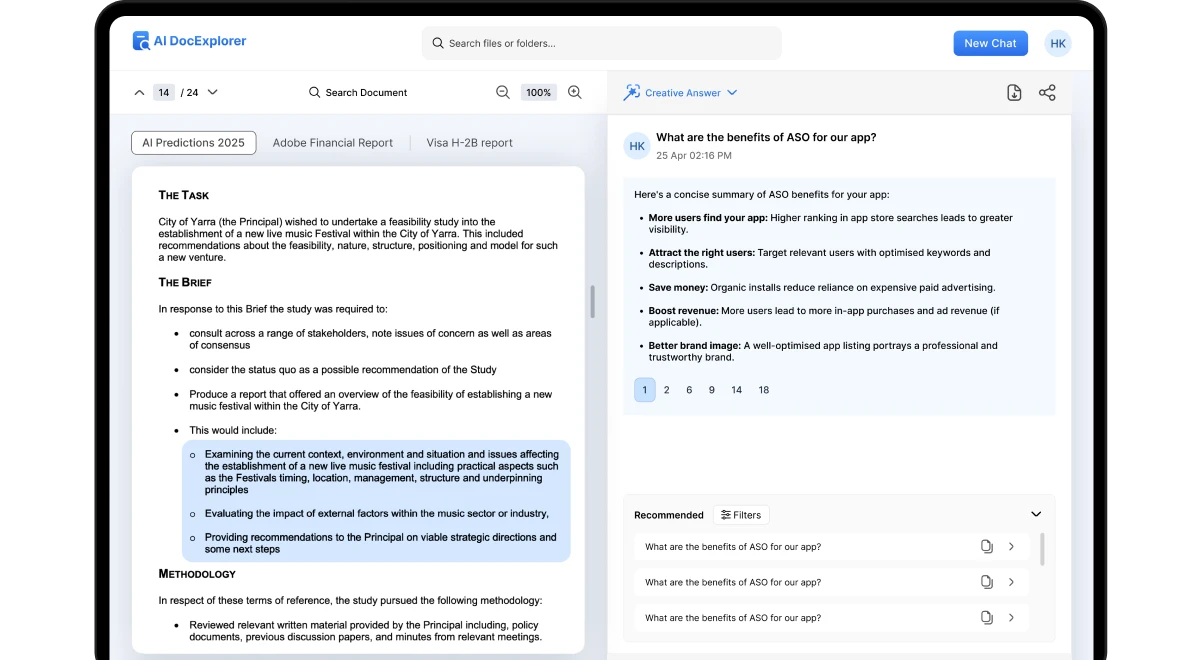Open the document download icon

1014,92
